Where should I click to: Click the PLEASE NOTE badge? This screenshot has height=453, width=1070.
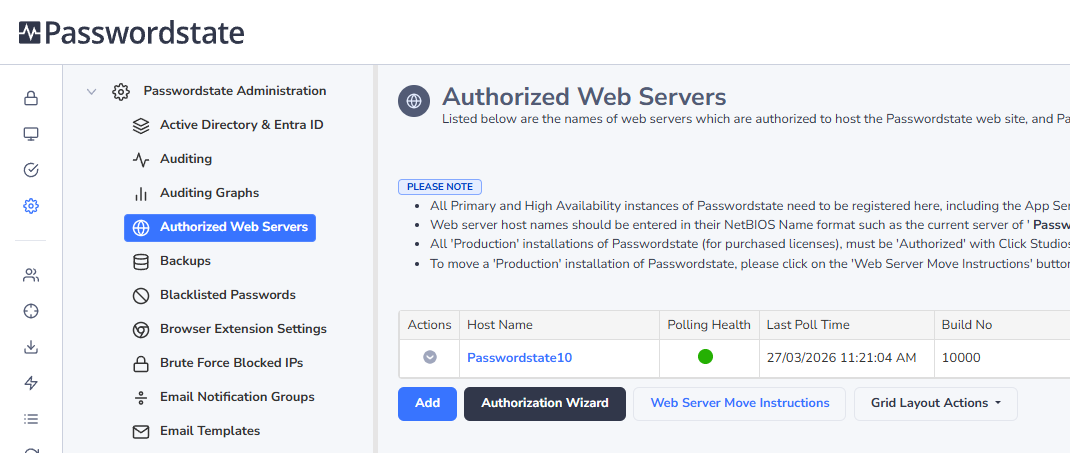[440, 187]
